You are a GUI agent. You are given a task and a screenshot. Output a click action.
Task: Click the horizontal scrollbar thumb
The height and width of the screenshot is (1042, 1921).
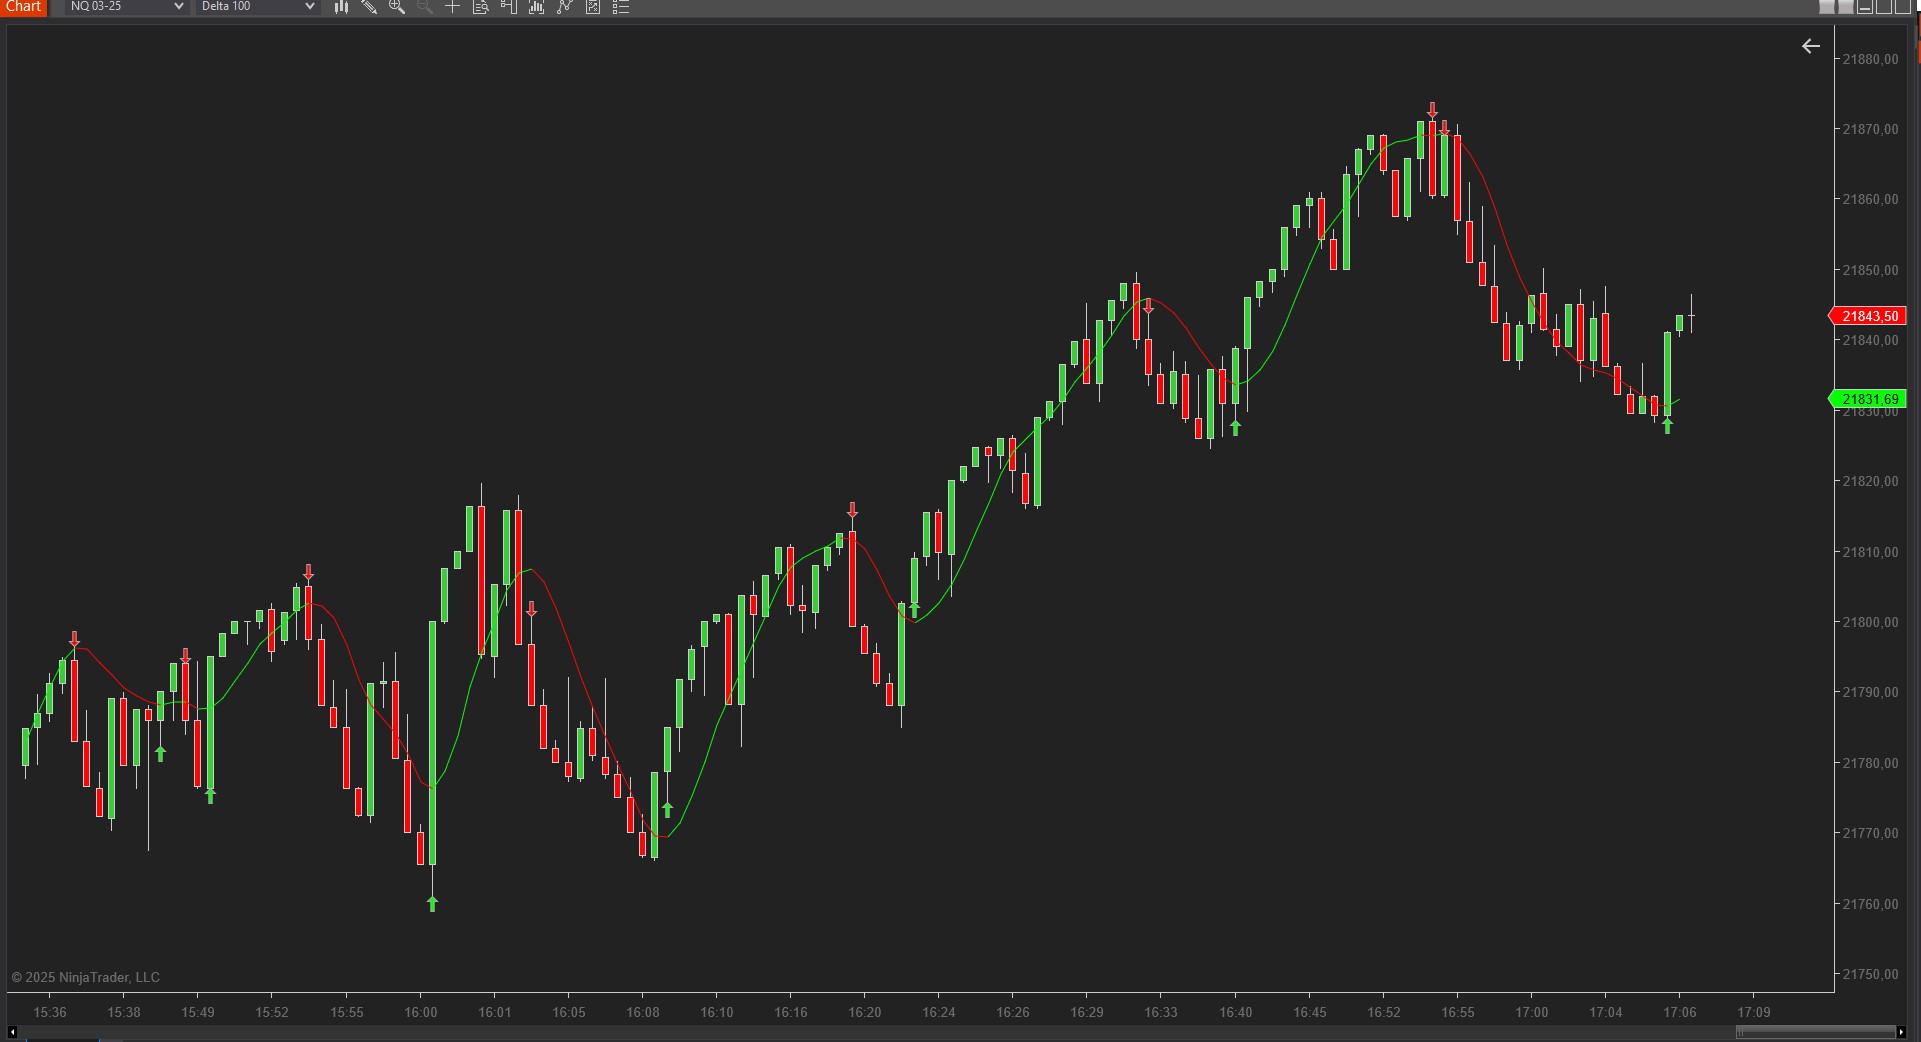pos(1815,1032)
